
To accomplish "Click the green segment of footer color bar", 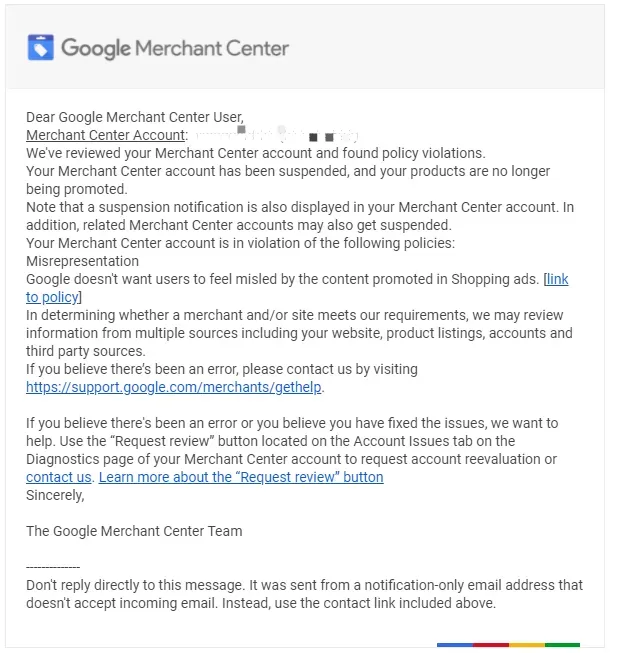I will tap(562, 645).
